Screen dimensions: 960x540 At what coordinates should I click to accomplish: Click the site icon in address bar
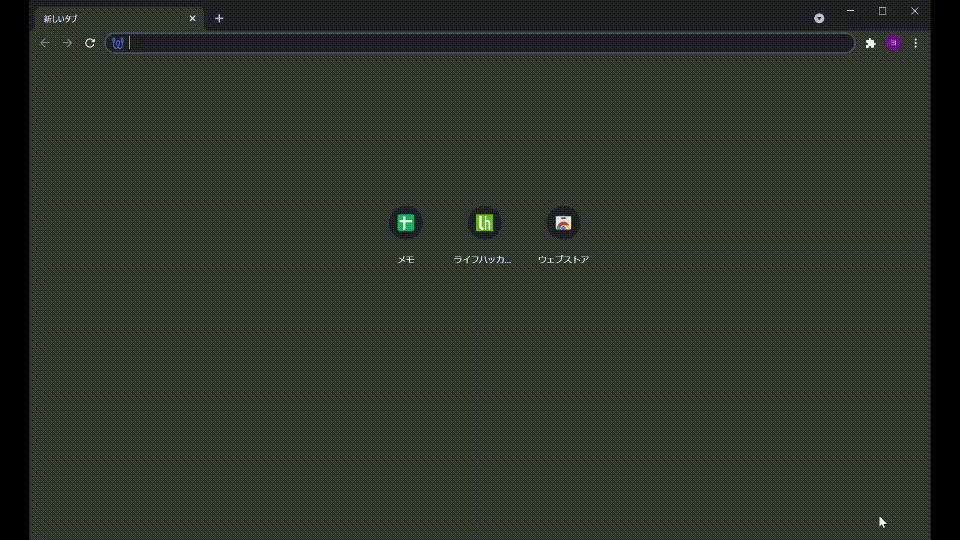pos(118,43)
